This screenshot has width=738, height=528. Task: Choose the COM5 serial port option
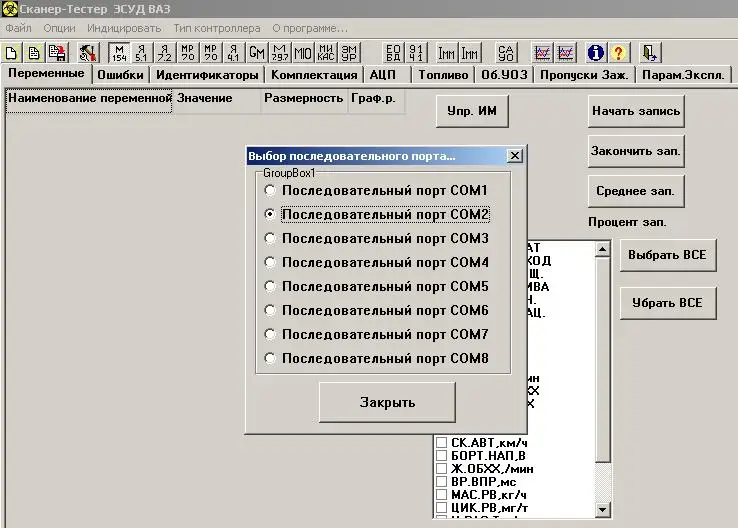coord(270,286)
